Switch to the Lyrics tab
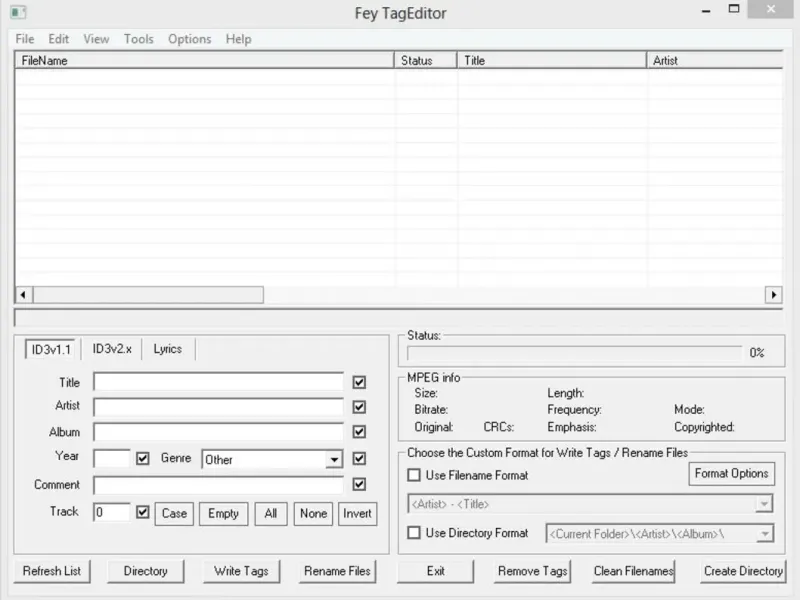Screen dimensions: 800x600 point(168,349)
